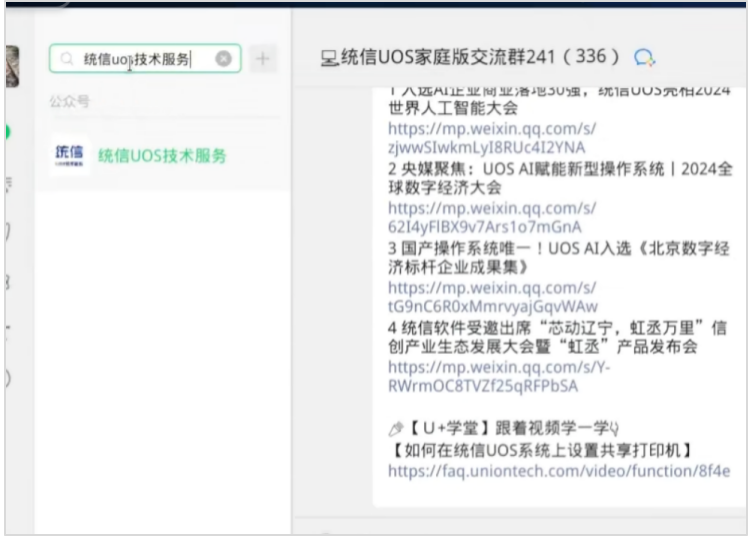Open the link ending tG9nC6R0xMmrvyajGqvWAw
Screen dimensions: 754x540
pos(493,297)
